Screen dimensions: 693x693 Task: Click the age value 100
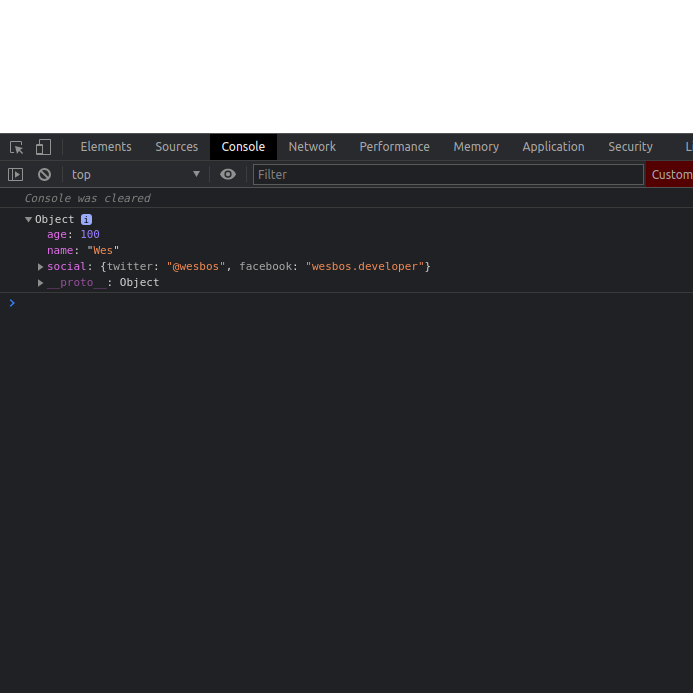(90, 234)
